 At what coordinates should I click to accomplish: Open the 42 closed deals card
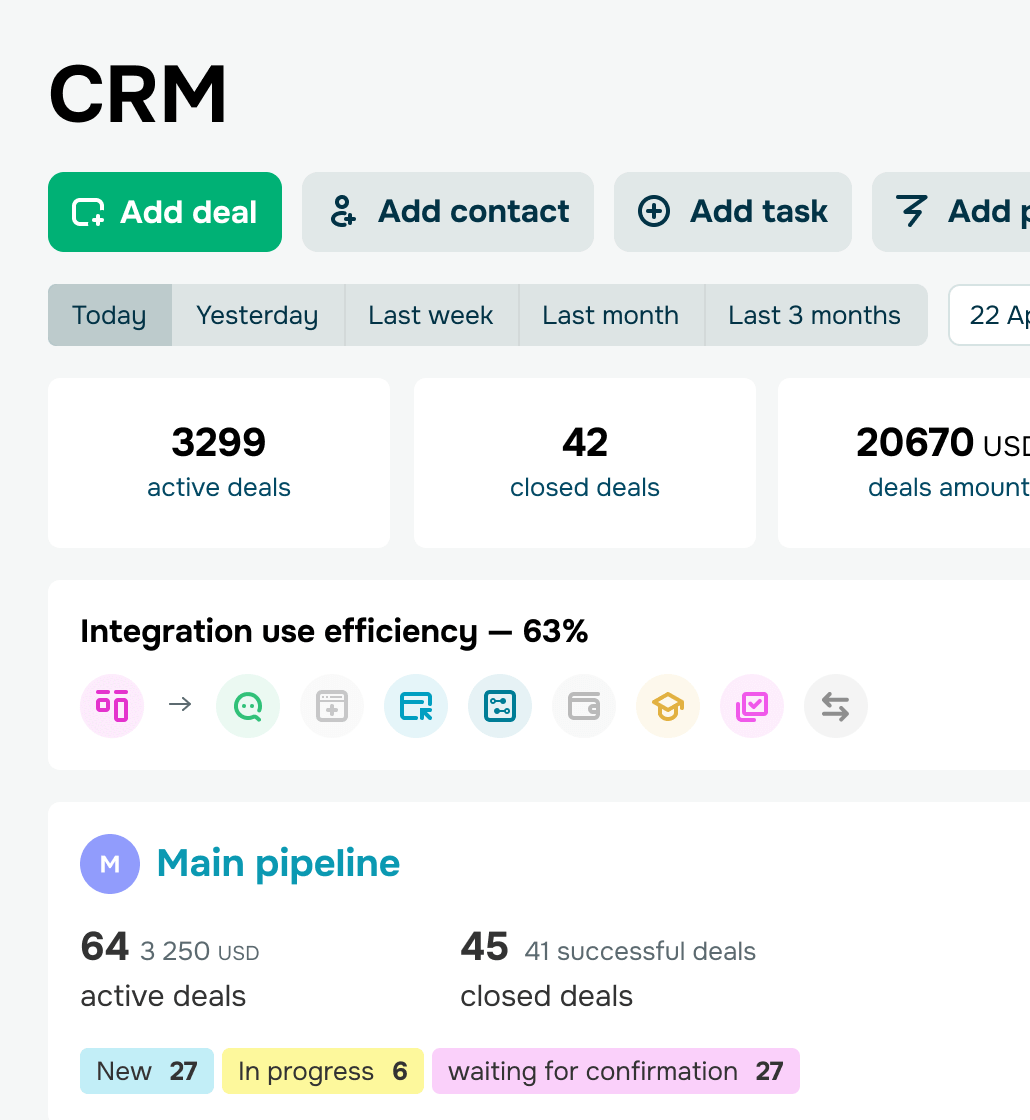[585, 463]
